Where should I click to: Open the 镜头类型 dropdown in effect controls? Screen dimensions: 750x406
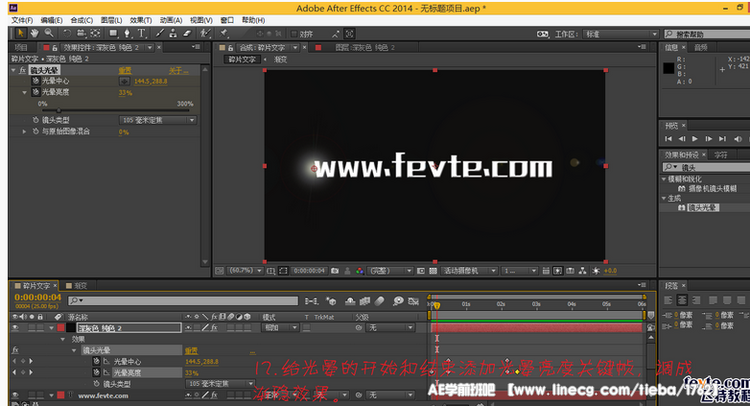click(x=158, y=120)
